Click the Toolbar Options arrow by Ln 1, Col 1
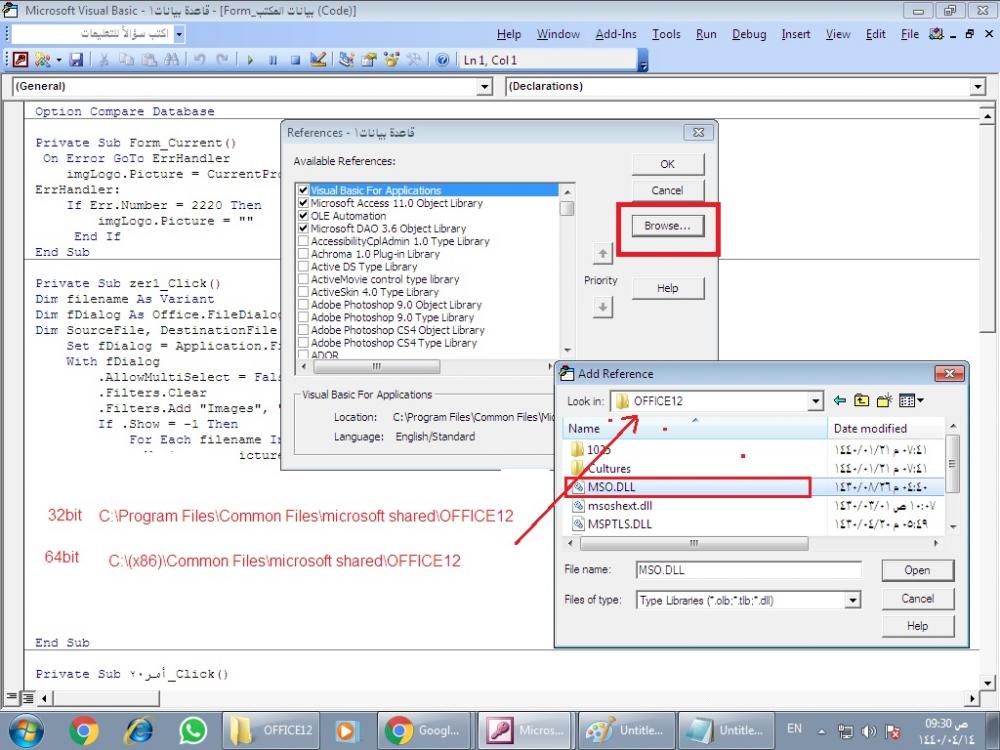 tap(643, 61)
